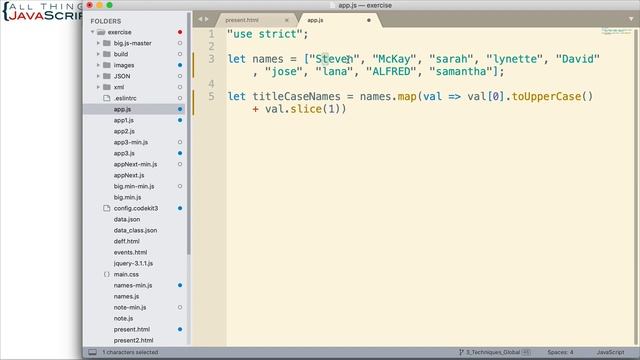Click the JSON folder icon
This screenshot has height=360, width=640.
point(107,76)
